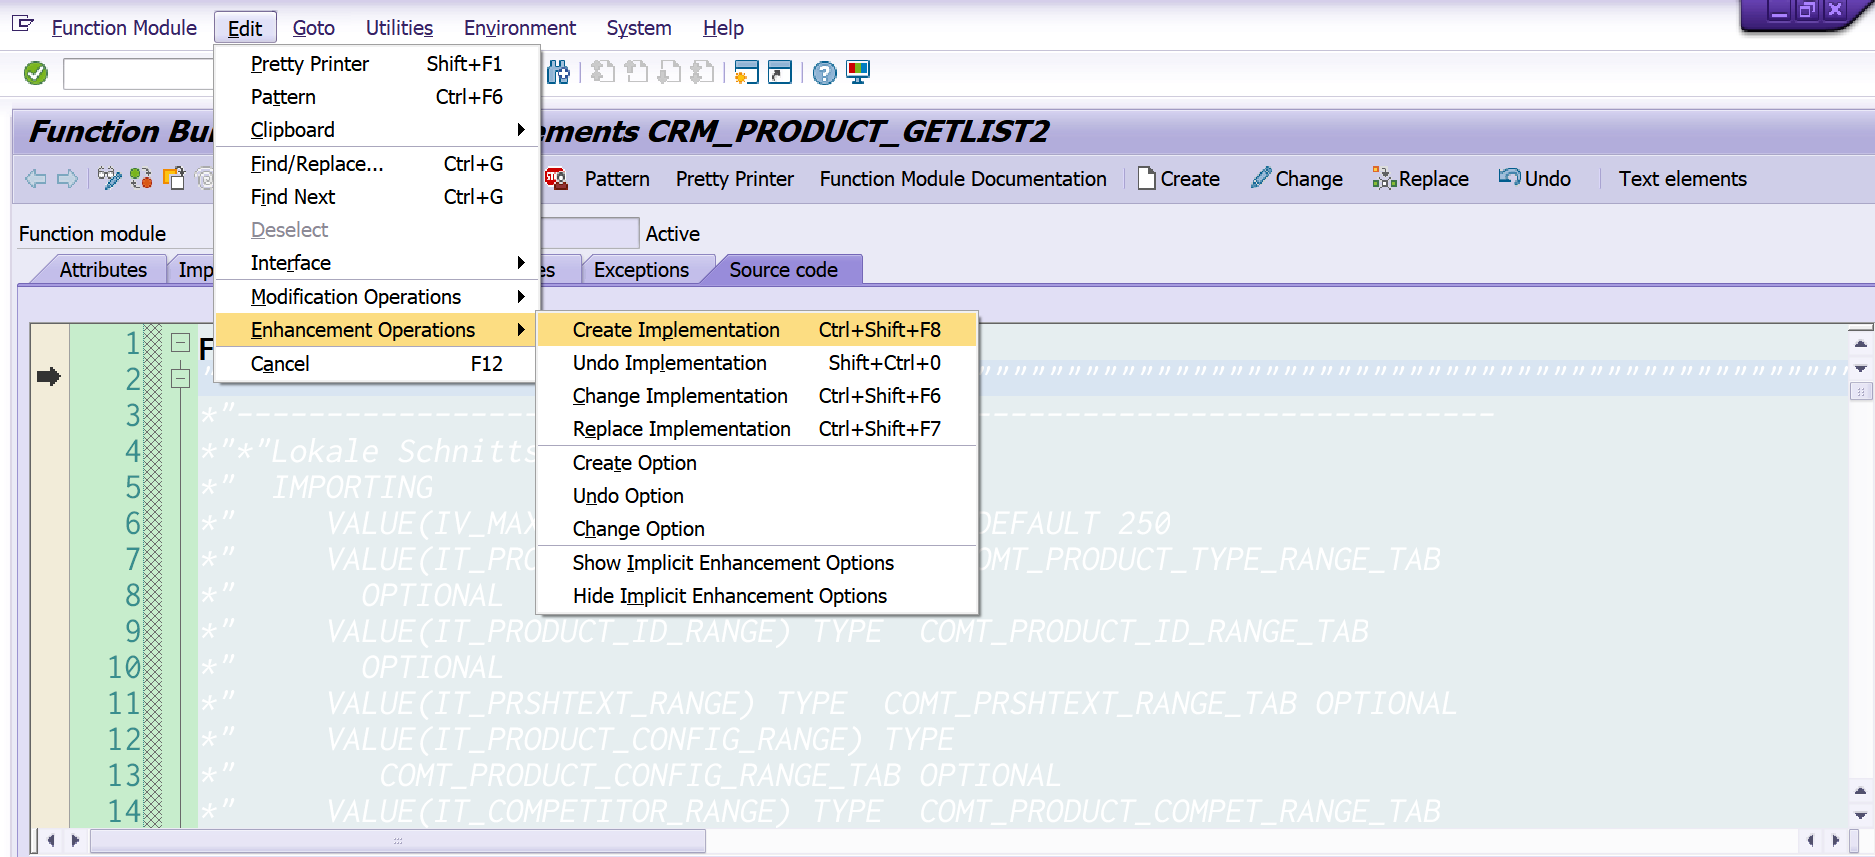The width and height of the screenshot is (1875, 857).
Task: Switch to the Attributes tab
Action: coord(103,270)
